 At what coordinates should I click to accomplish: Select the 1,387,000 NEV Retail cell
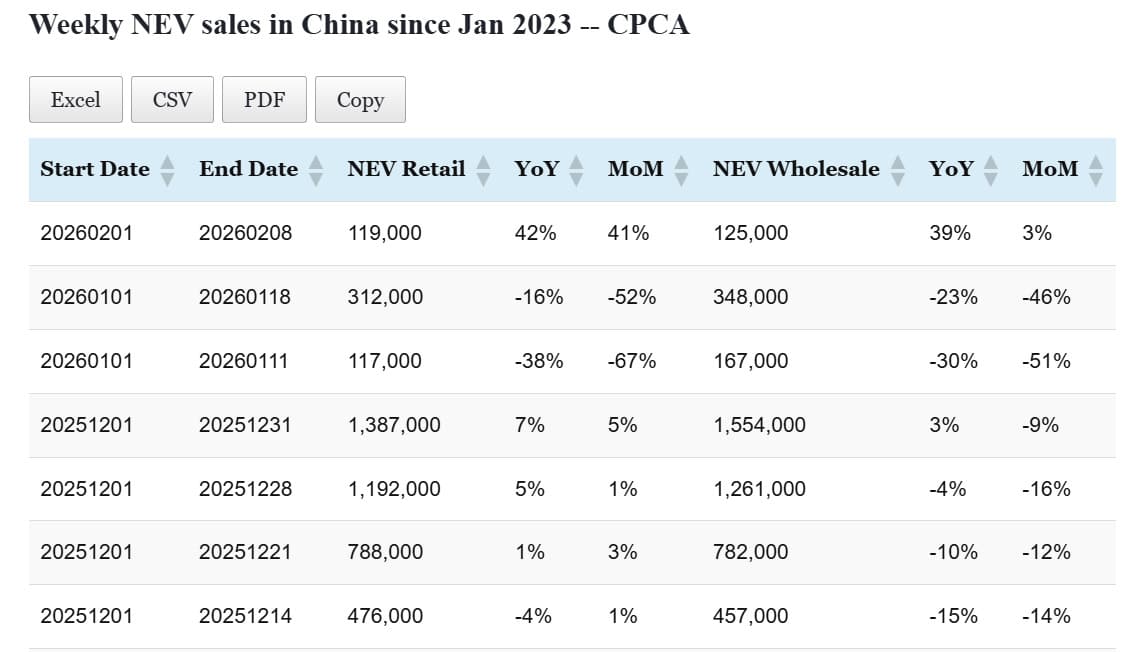pos(394,425)
